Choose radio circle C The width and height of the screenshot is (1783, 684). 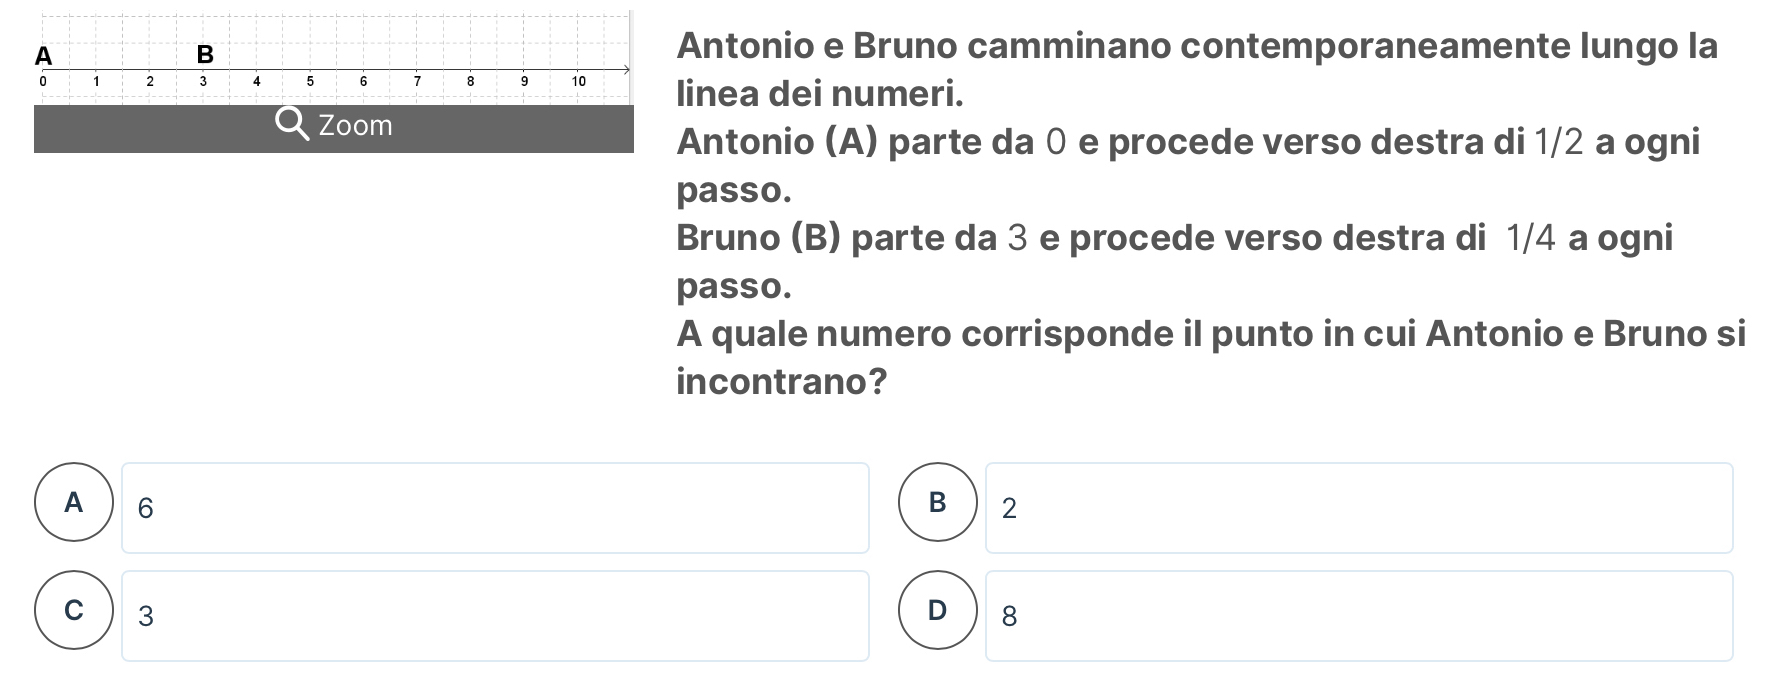click(x=74, y=610)
